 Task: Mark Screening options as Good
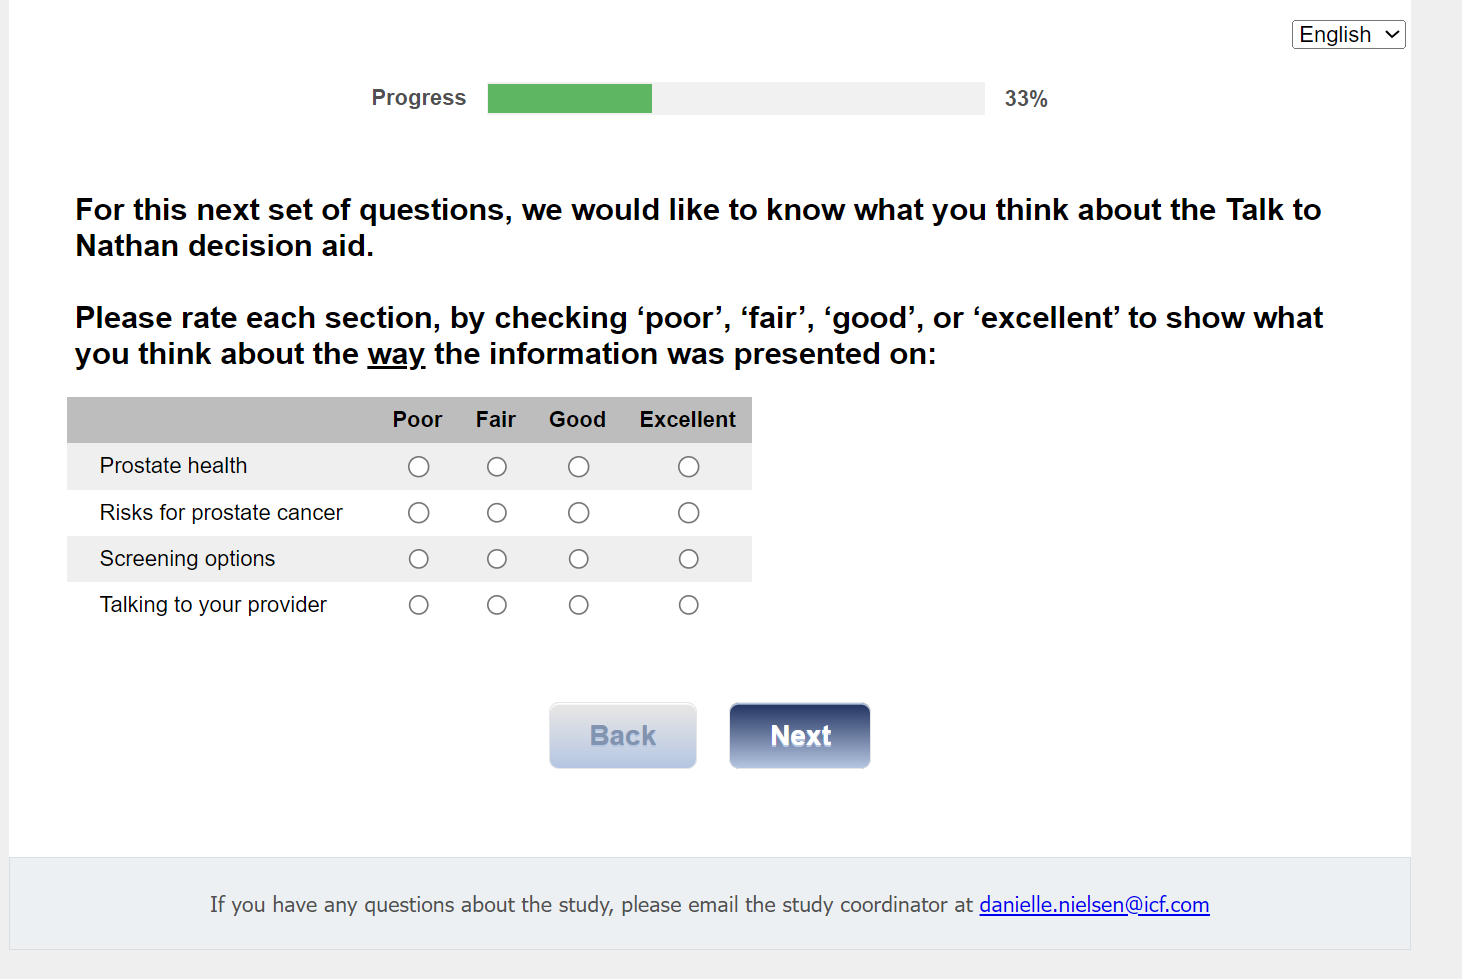click(579, 559)
